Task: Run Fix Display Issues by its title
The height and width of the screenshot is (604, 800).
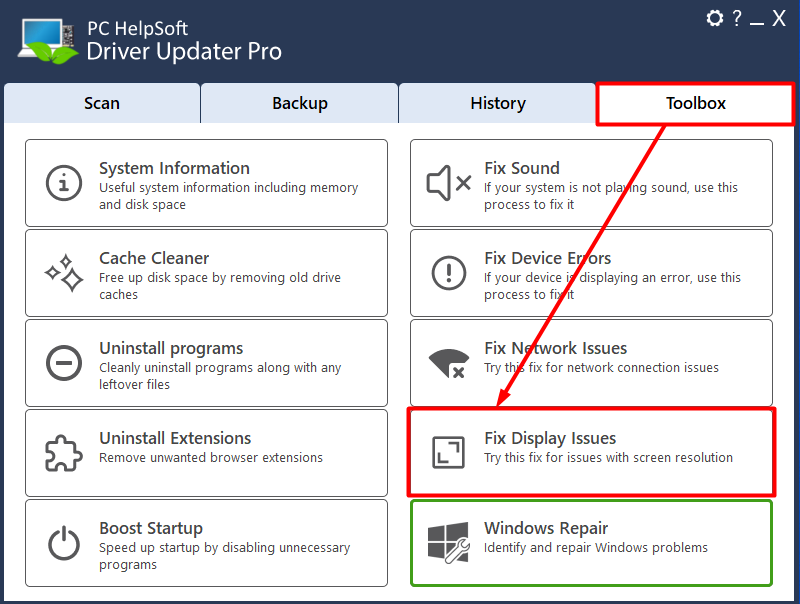Action: pyautogui.click(x=550, y=438)
